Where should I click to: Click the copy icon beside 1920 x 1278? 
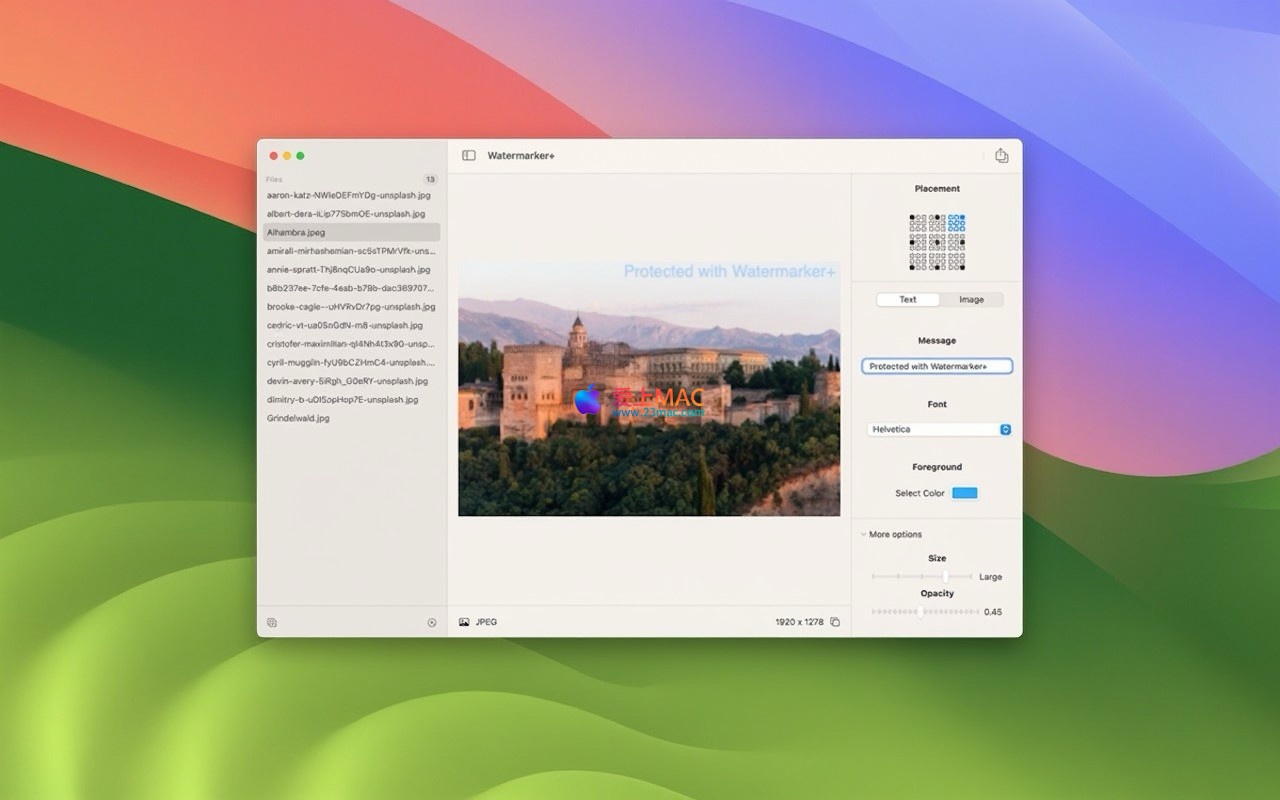click(x=835, y=622)
